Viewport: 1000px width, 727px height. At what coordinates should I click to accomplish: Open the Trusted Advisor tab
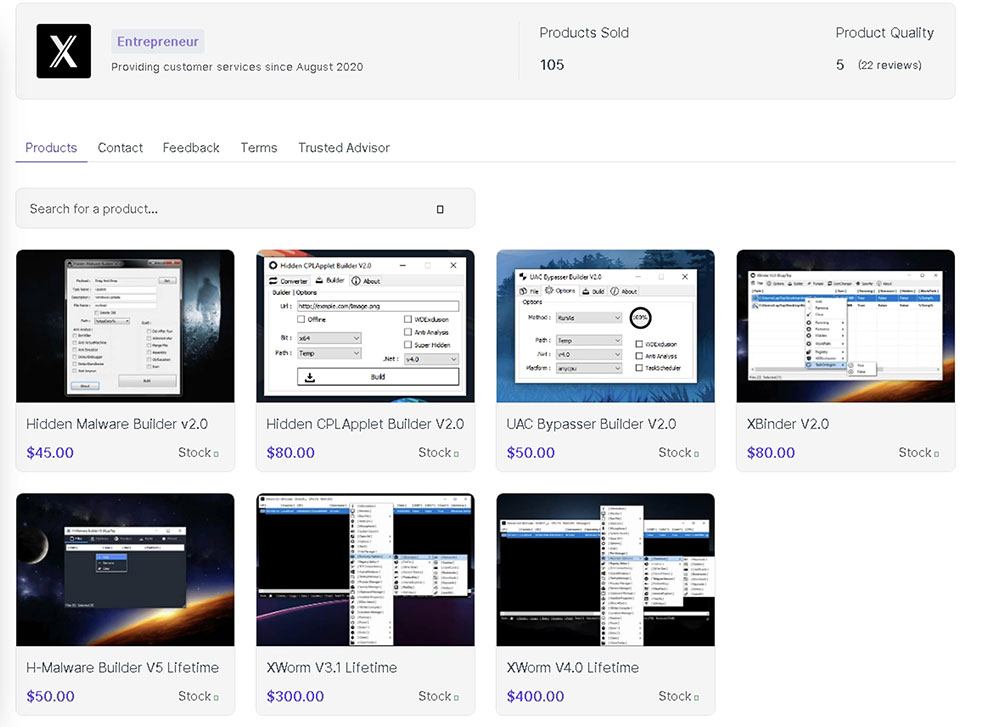343,148
